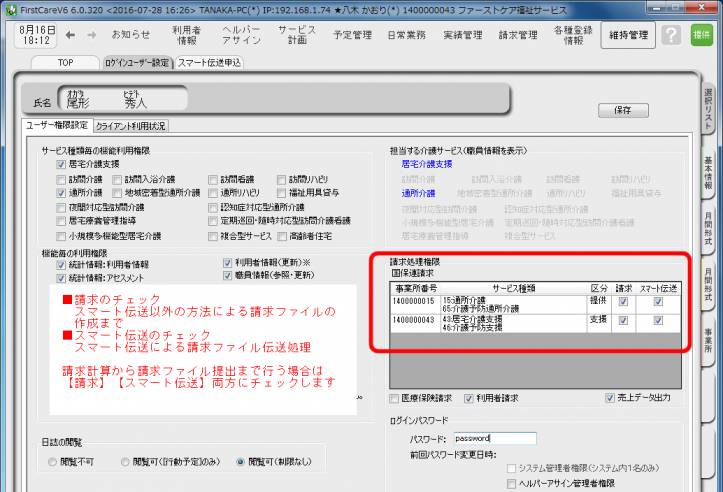Switch to the スマート伝送申込 tab

click(209, 62)
